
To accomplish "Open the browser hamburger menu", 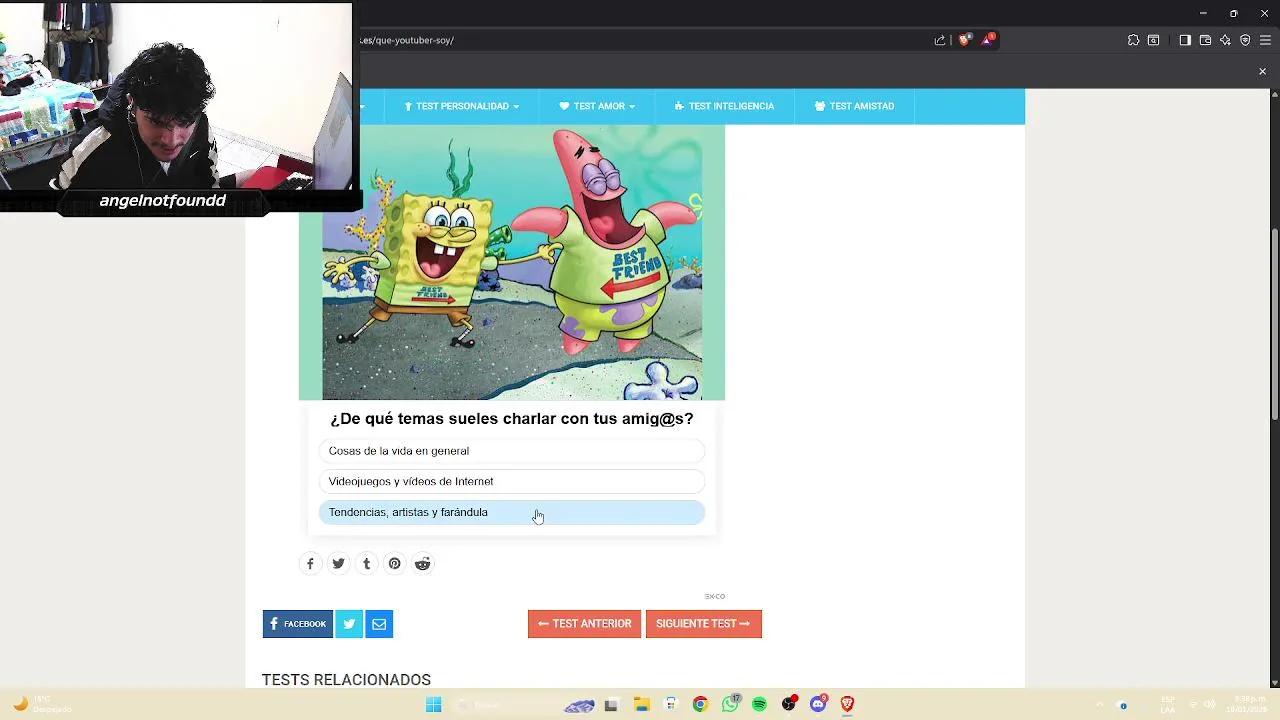I will (1265, 40).
